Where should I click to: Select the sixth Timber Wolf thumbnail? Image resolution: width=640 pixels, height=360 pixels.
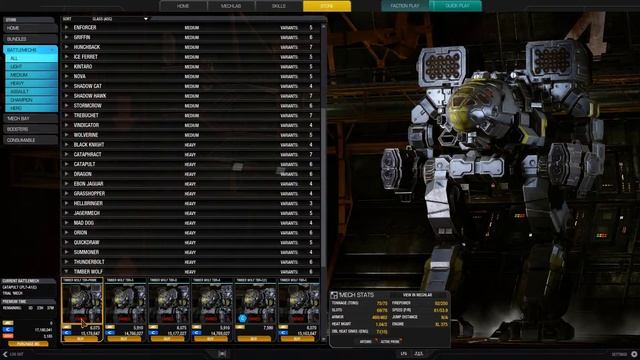coord(298,303)
